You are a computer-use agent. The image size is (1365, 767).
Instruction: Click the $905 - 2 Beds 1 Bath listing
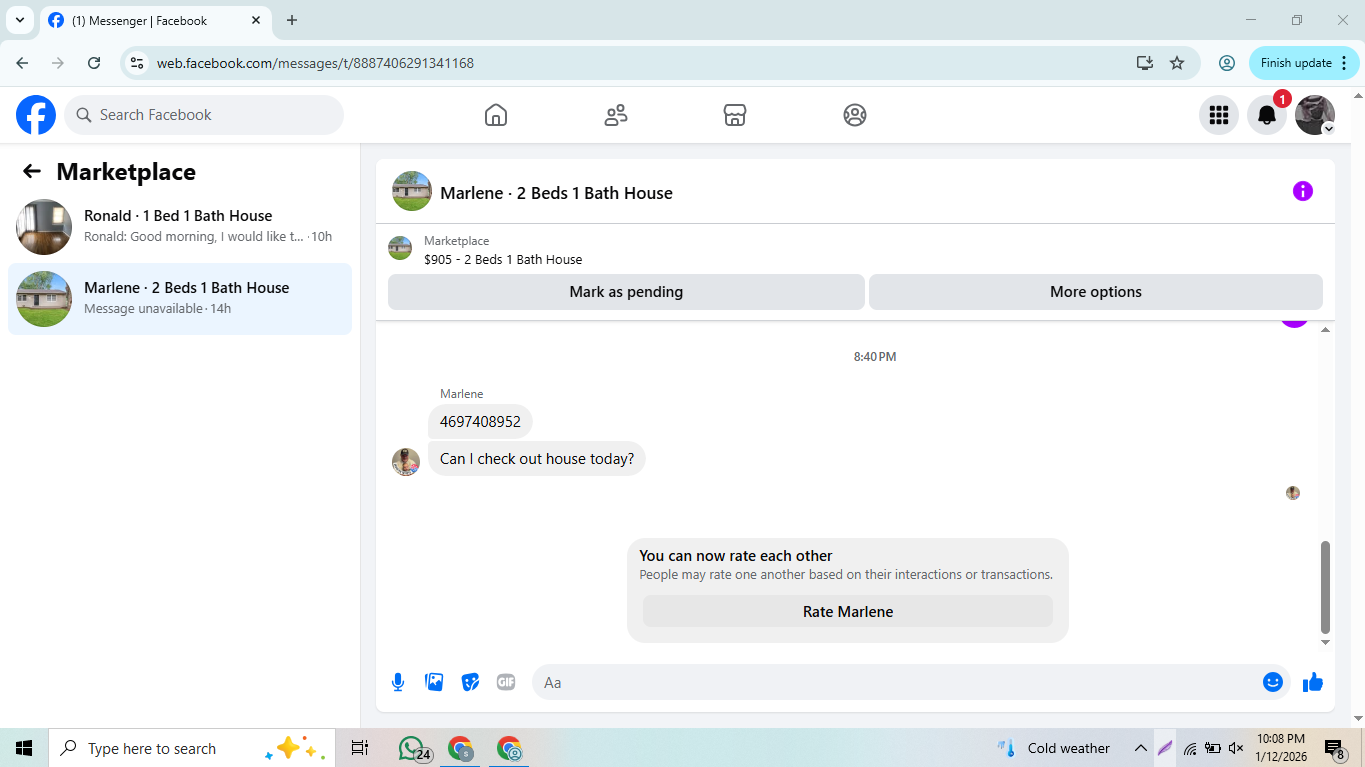pos(503,259)
